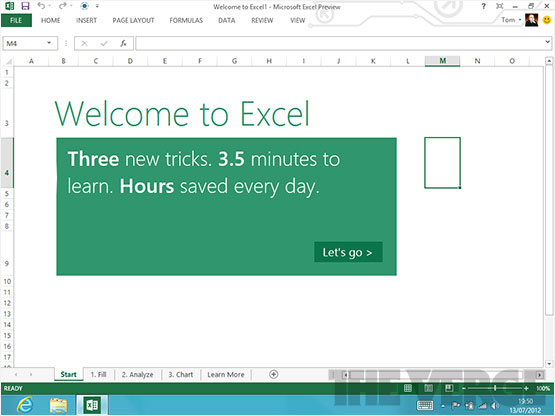
Task: Send feedback with the smiley face icon
Action: 547,20
